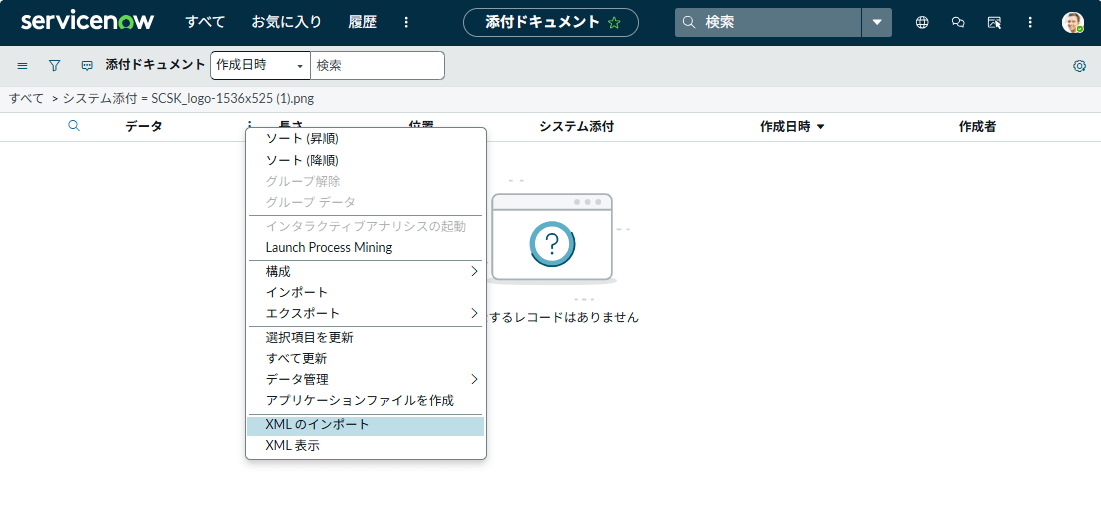Select Launch Process Mining menu entry
This screenshot has height=506, width=1101.
click(329, 247)
